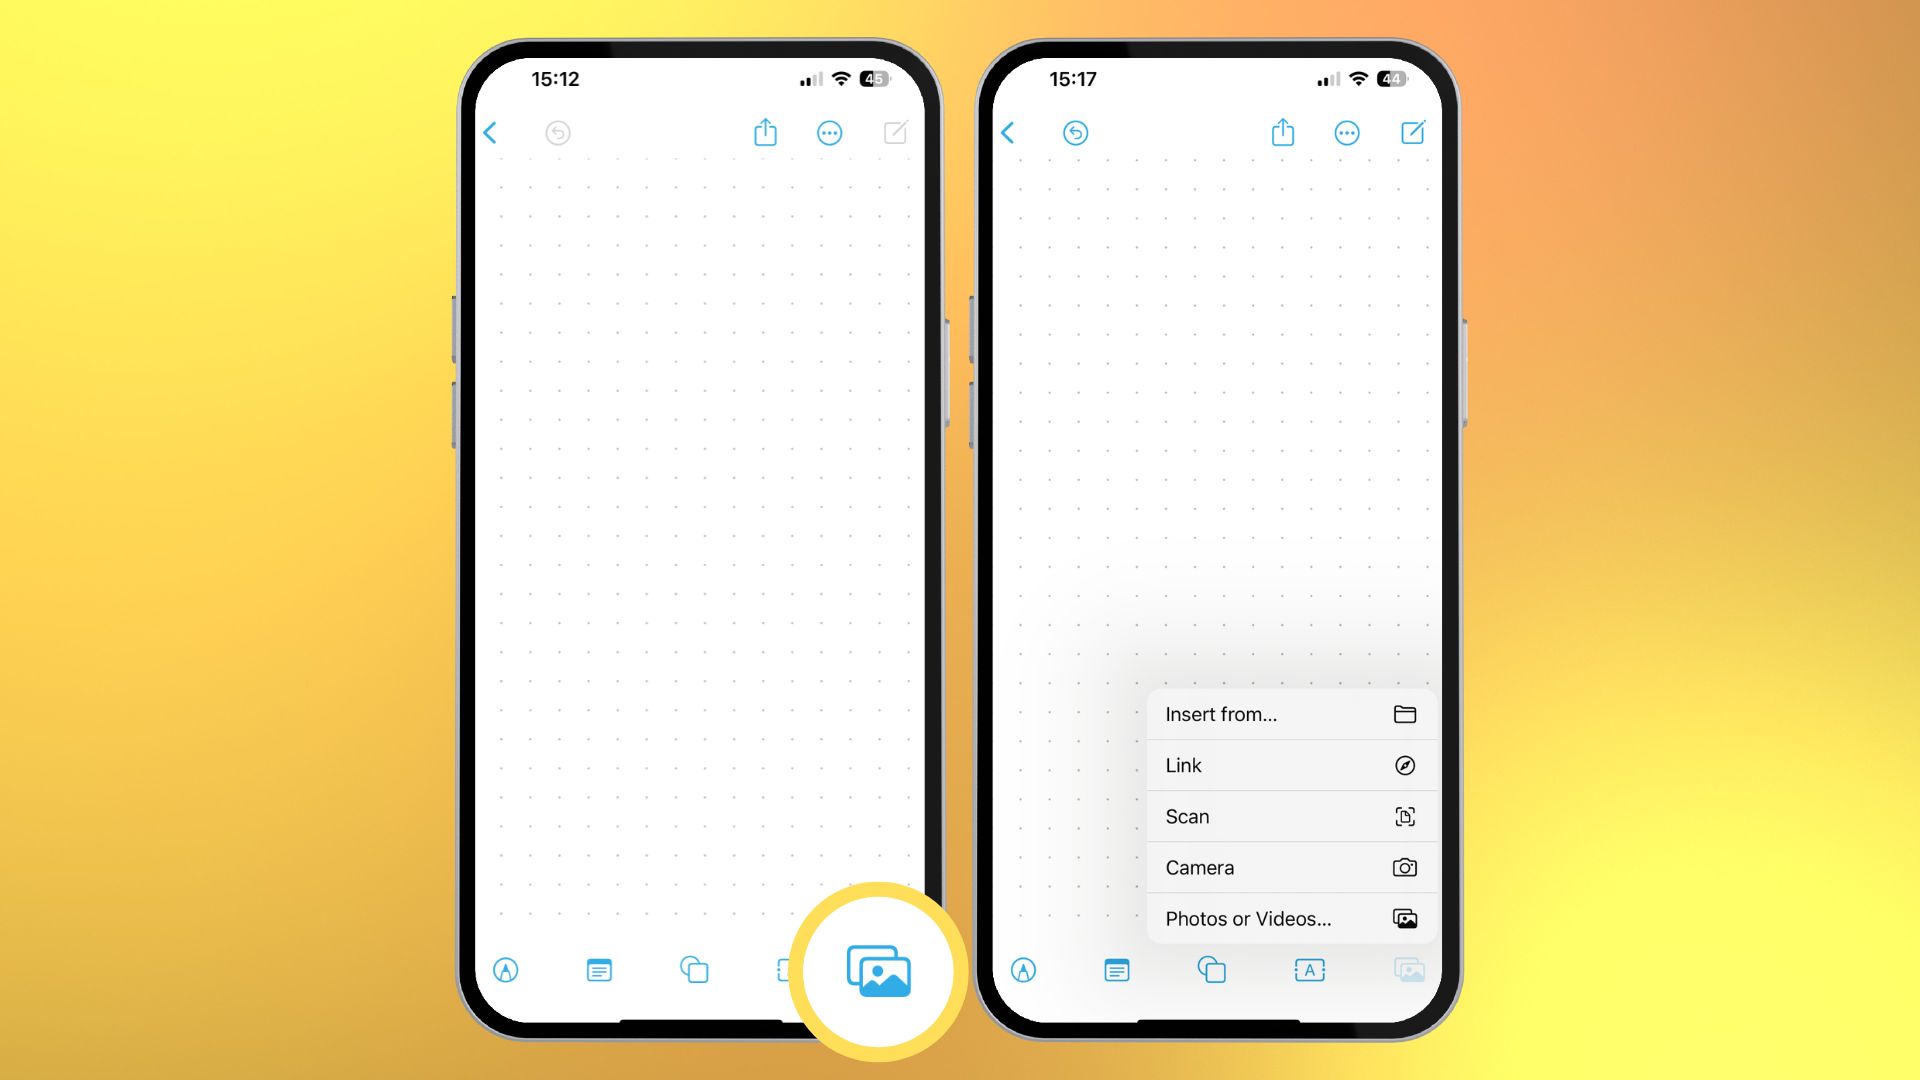Viewport: 1920px width, 1080px height.
Task: Tap Link option in insert menu
Action: pyautogui.click(x=1290, y=765)
